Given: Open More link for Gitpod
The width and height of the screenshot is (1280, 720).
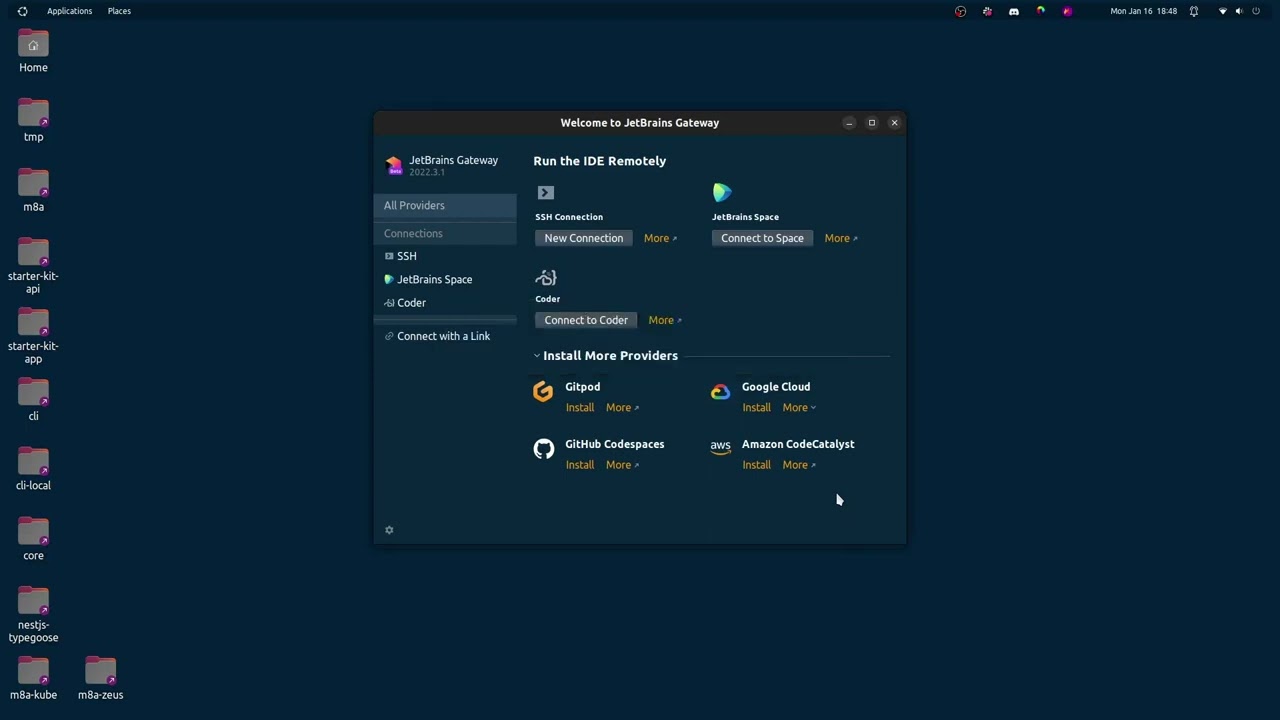Looking at the screenshot, I should tap(622, 407).
